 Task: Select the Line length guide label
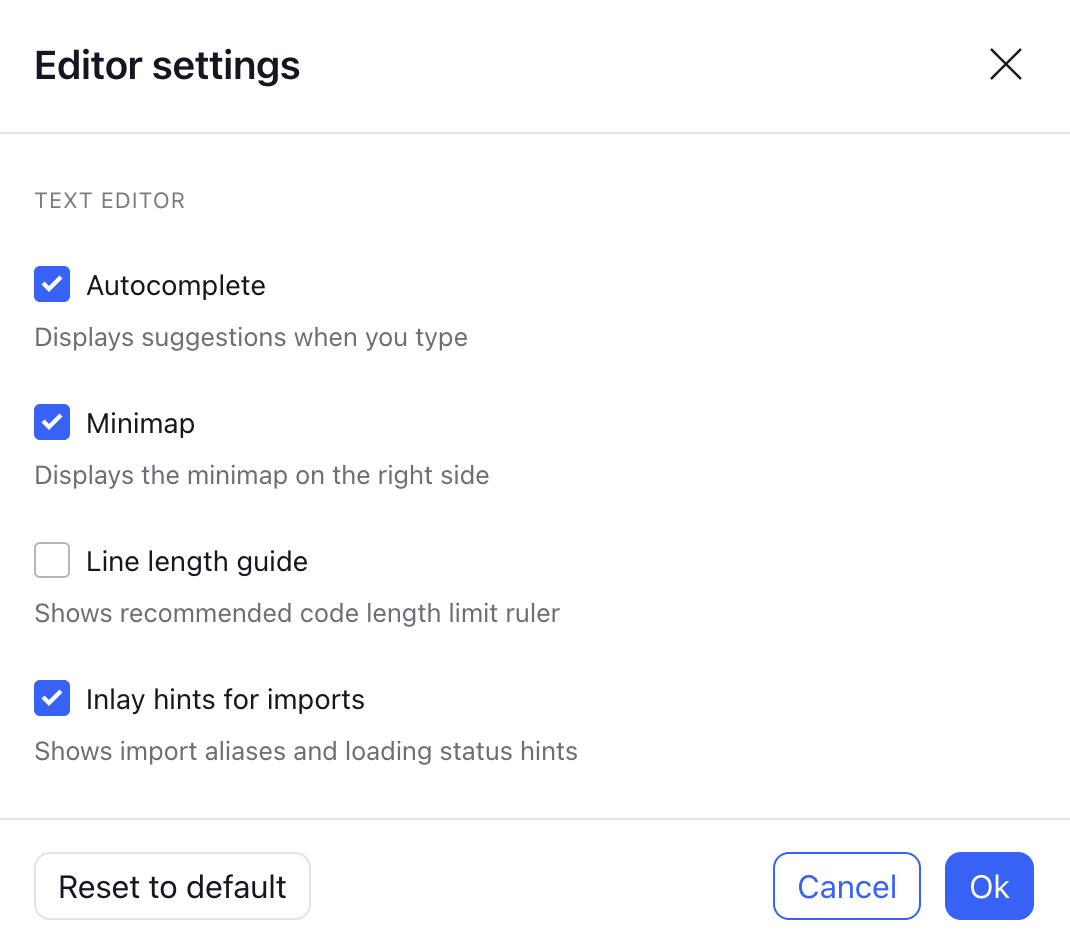197,561
